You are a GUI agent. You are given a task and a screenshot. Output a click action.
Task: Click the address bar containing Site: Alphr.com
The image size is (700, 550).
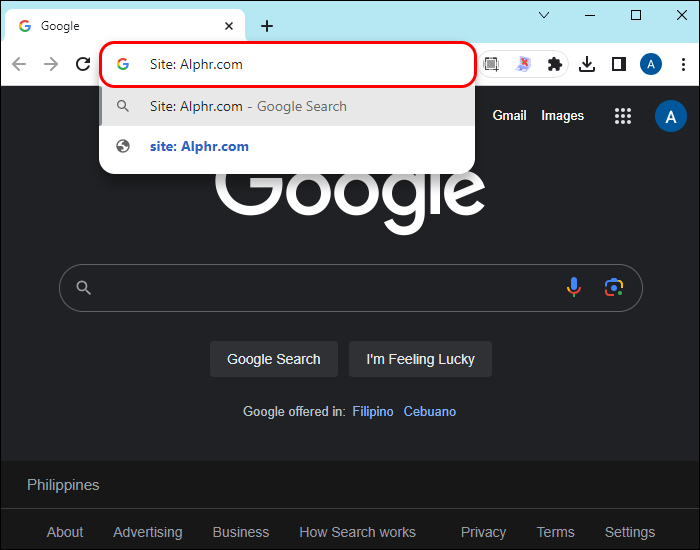(x=288, y=64)
